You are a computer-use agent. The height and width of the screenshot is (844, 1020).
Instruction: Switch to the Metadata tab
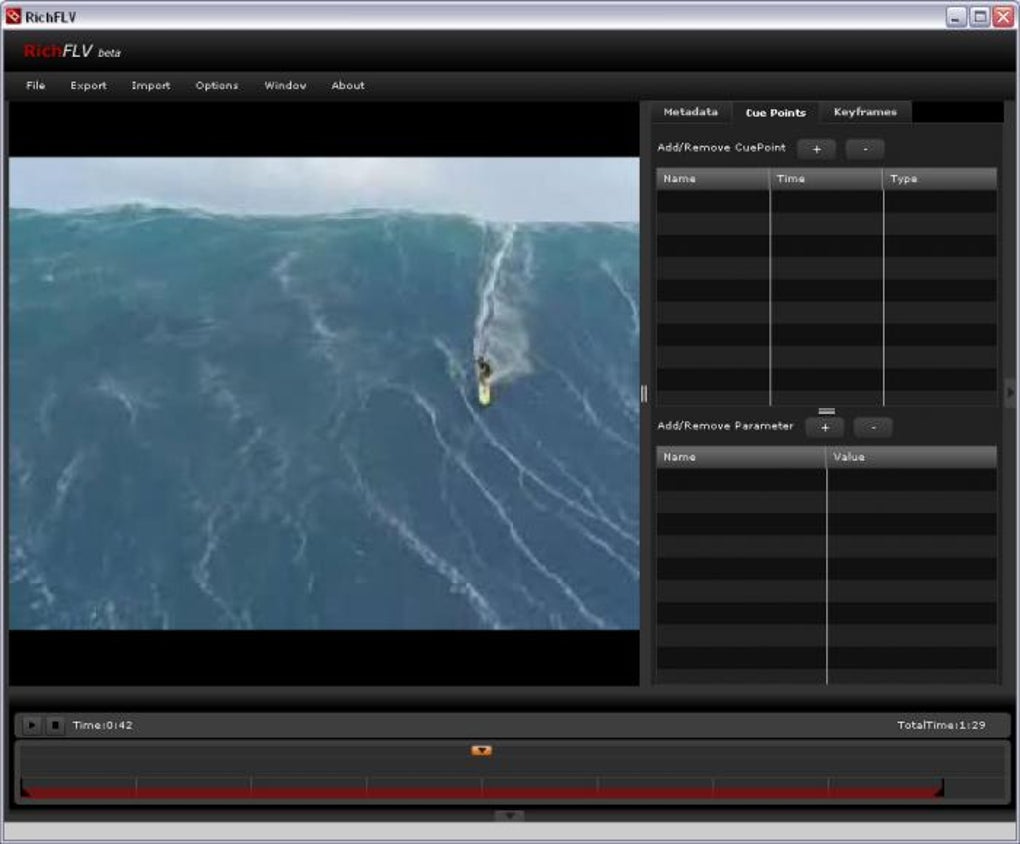691,112
